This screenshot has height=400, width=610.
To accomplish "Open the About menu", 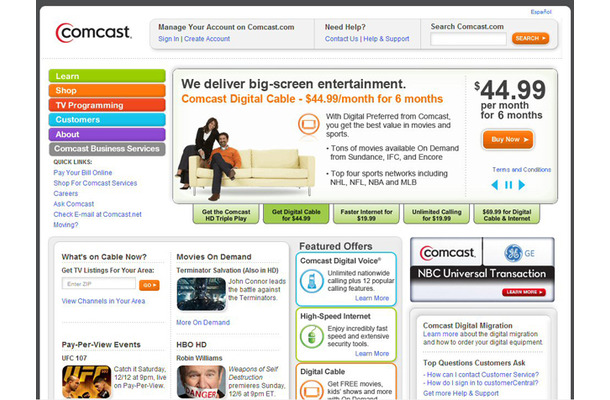I will (107, 134).
